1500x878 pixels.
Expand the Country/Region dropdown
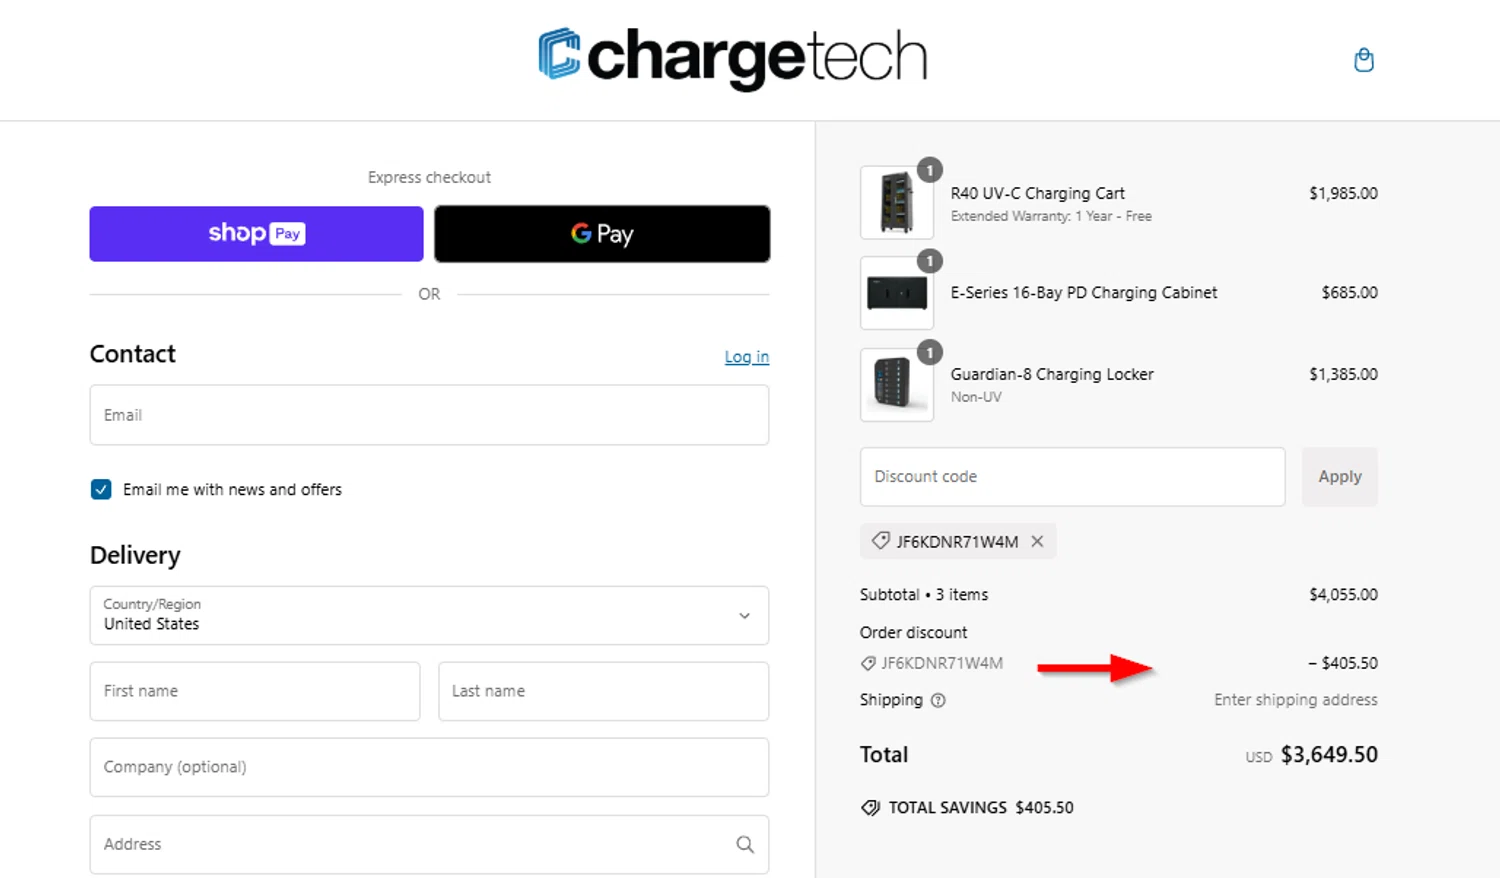click(x=429, y=615)
